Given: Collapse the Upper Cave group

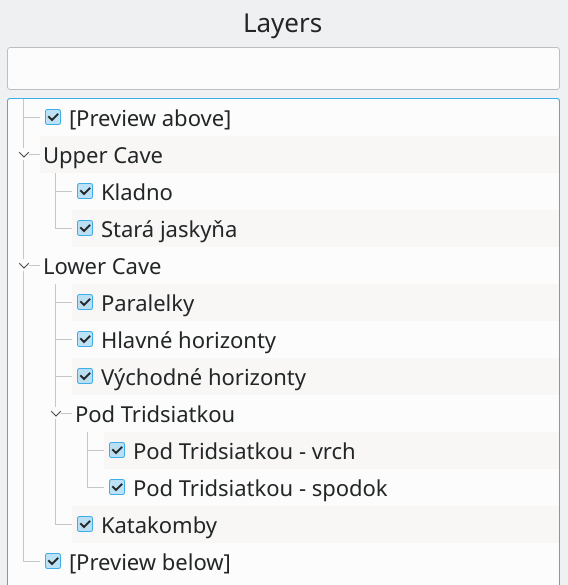Looking at the screenshot, I should point(24,154).
